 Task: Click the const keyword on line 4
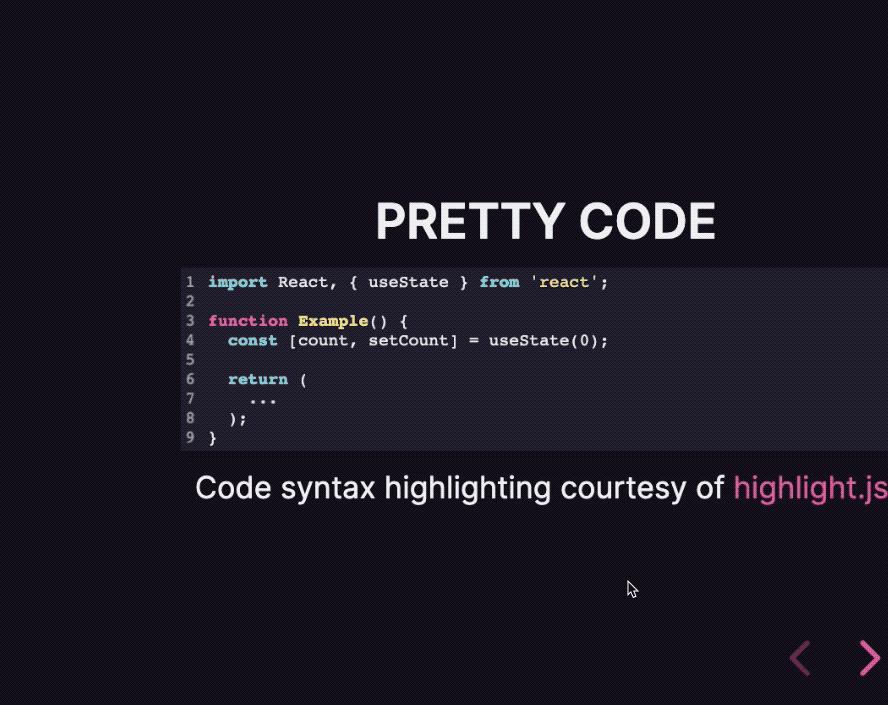tap(253, 340)
